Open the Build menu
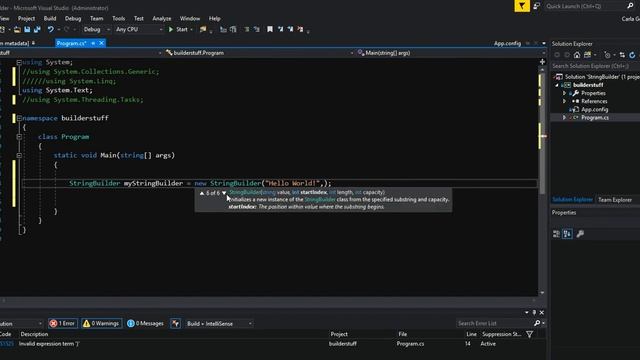 50,18
